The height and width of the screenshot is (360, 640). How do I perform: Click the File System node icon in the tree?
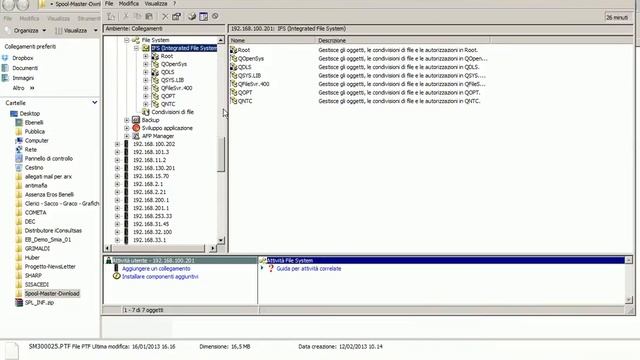click(x=136, y=40)
